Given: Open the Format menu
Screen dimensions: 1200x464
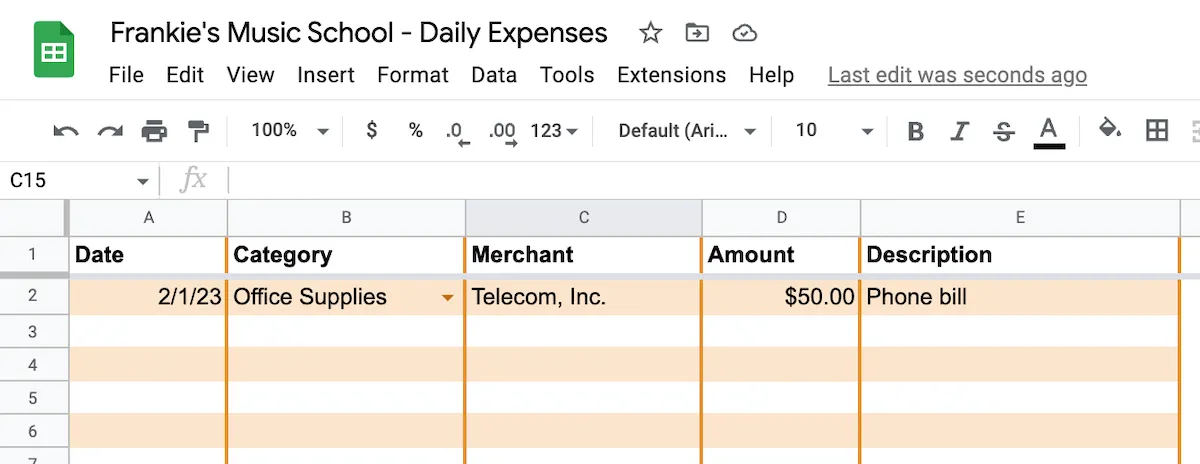Looking at the screenshot, I should tap(413, 75).
